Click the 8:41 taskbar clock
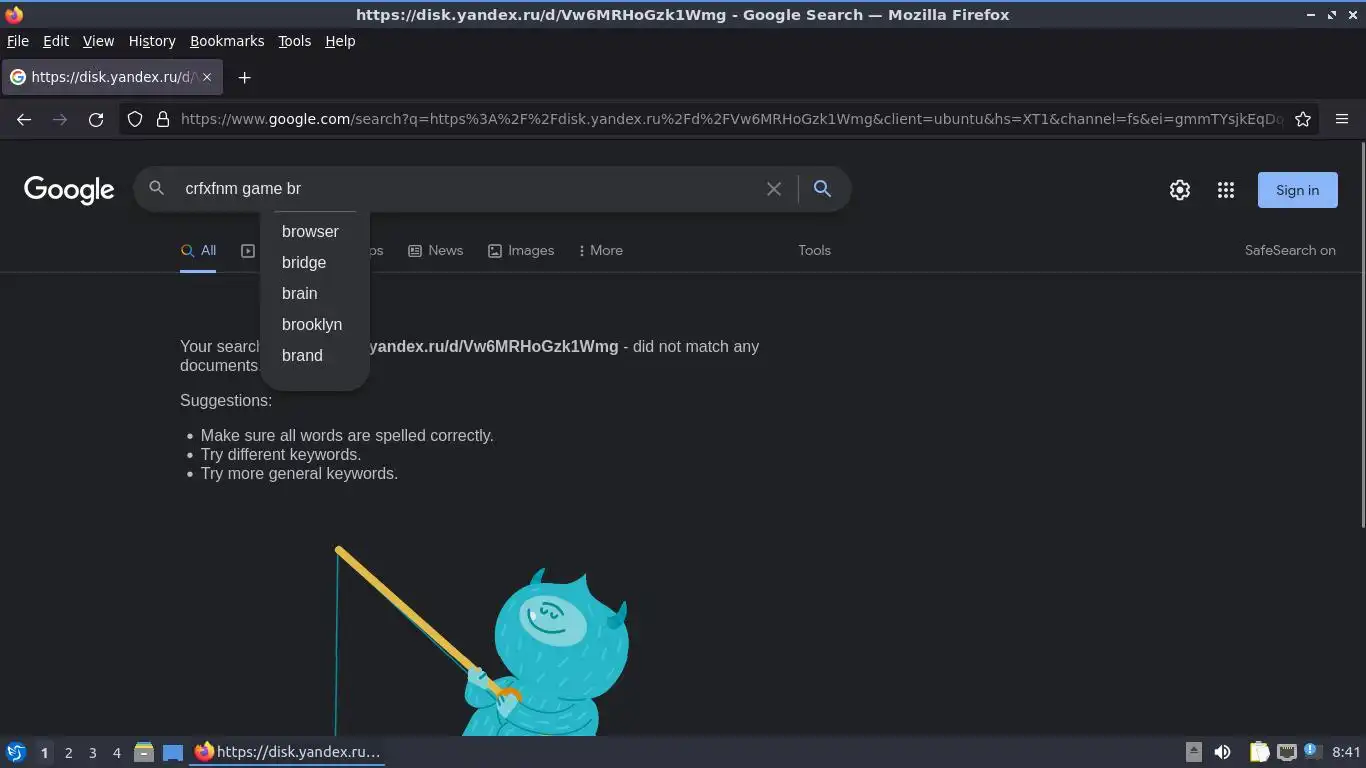This screenshot has height=768, width=1366. click(x=1346, y=752)
